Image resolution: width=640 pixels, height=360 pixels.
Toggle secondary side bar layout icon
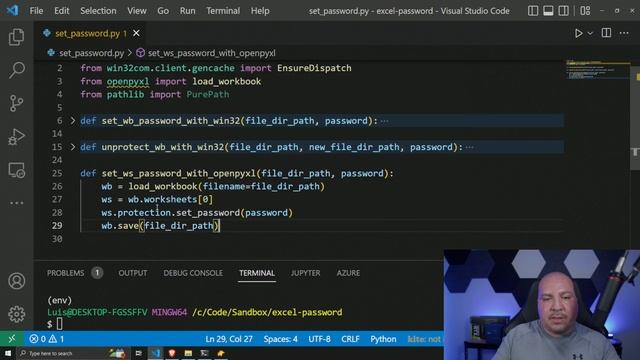pyautogui.click(x=564, y=11)
